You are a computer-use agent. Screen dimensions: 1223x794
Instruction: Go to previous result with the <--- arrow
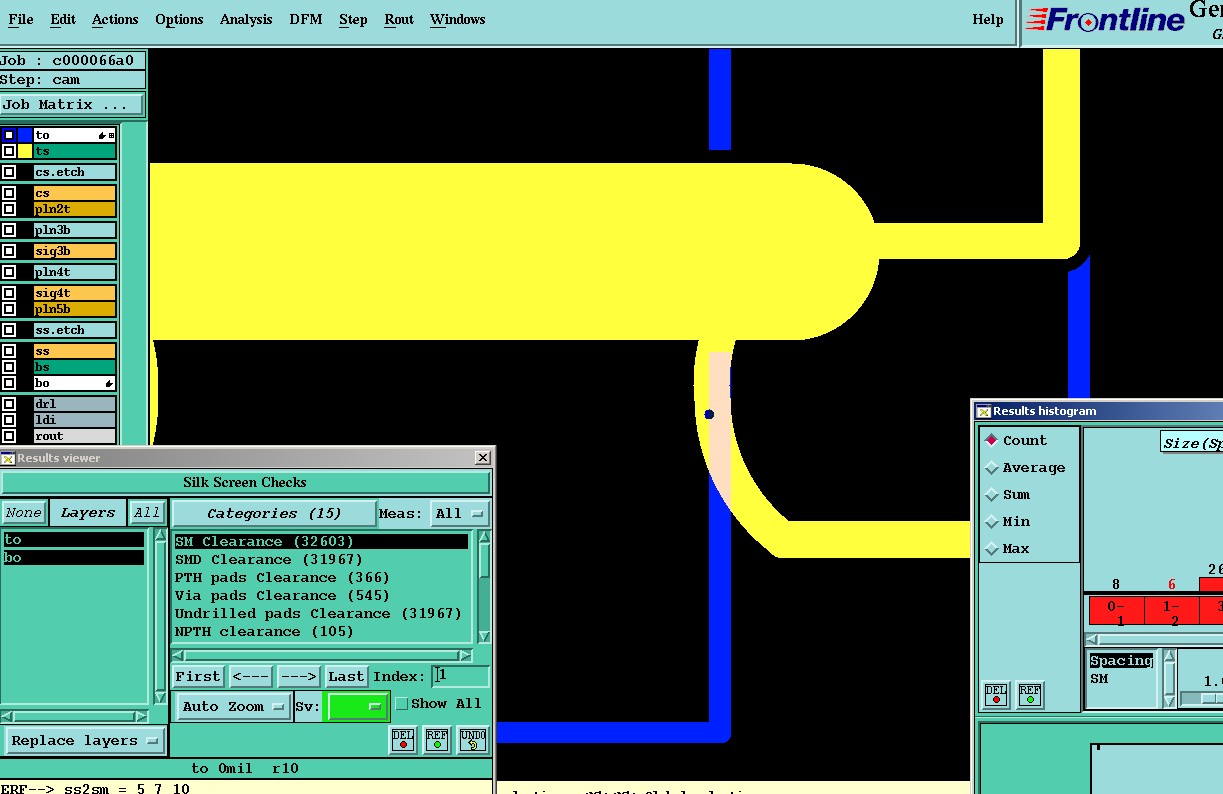click(251, 677)
